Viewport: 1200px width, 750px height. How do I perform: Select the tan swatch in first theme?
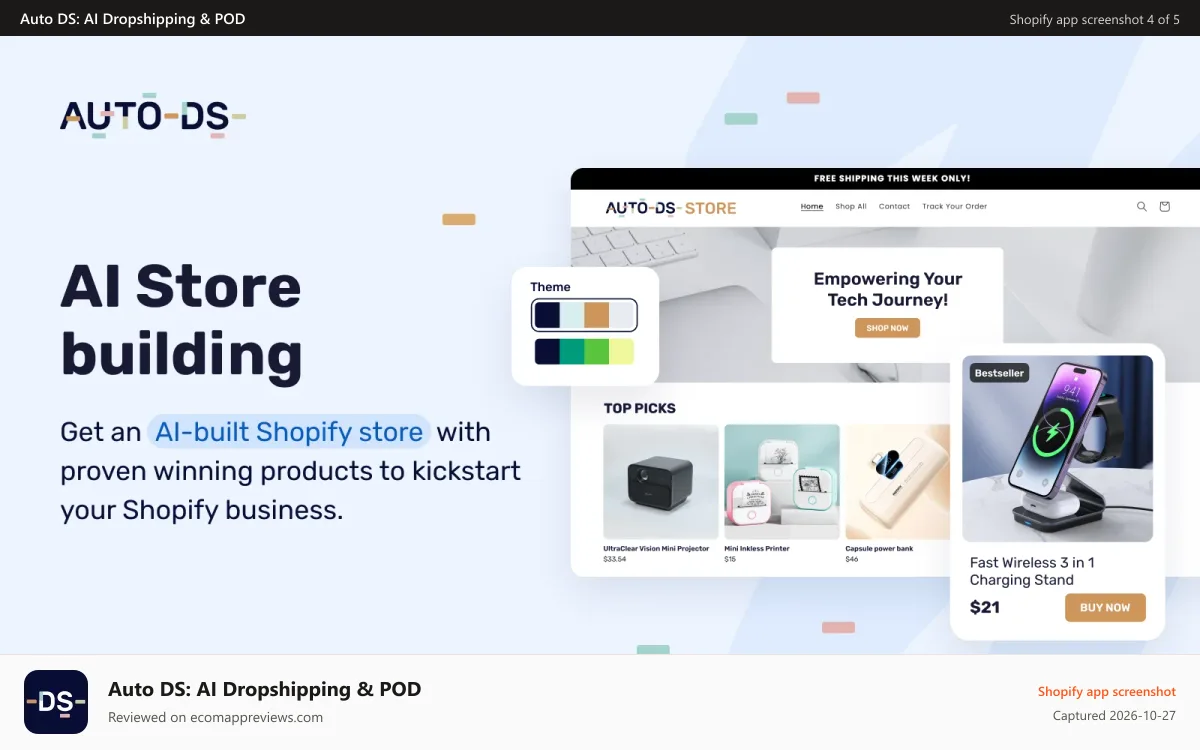click(x=597, y=315)
